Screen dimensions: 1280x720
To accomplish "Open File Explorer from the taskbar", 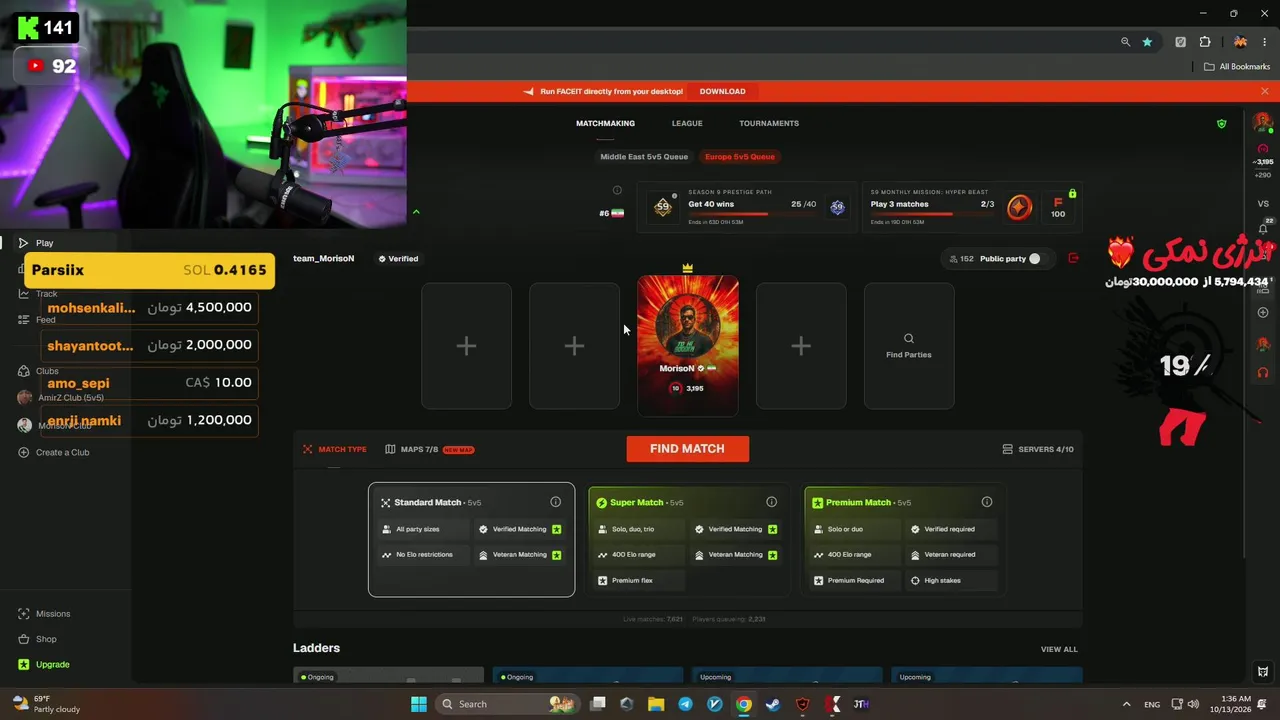I will pyautogui.click(x=656, y=704).
